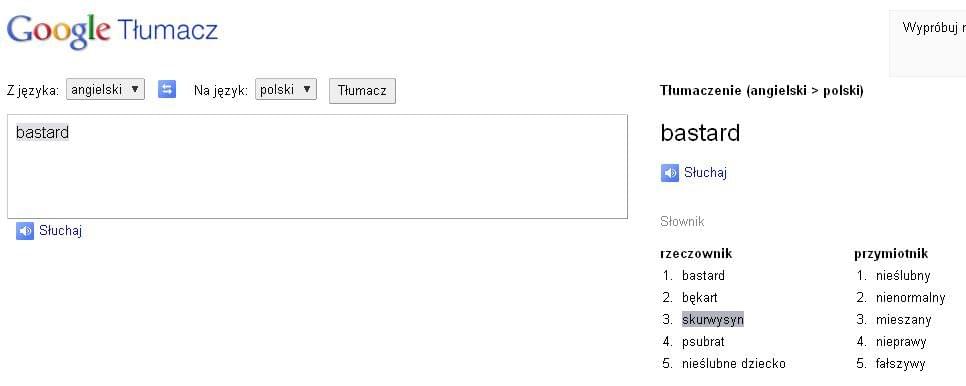Click 'Słuchaj' link beside translation result
Screen dimensions: 966x386
[x=705, y=172]
